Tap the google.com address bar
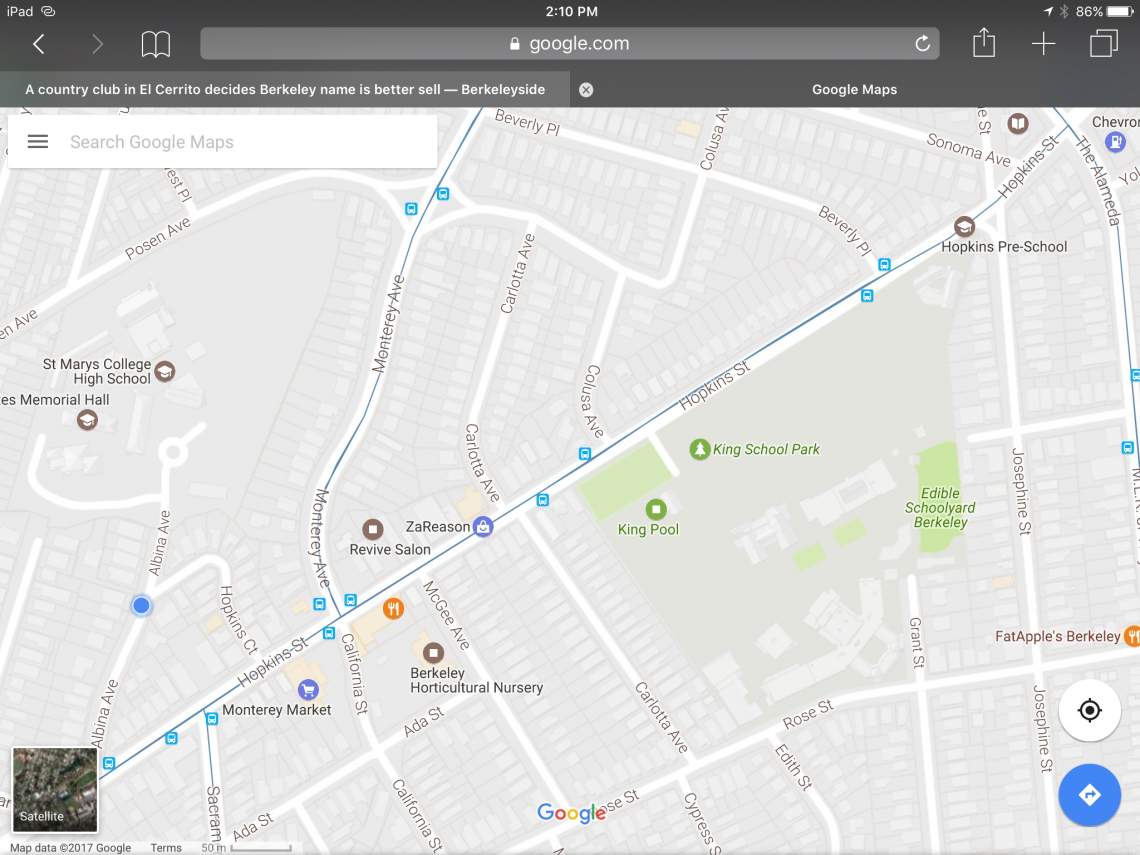Screen dimensions: 1140x855 569,44
